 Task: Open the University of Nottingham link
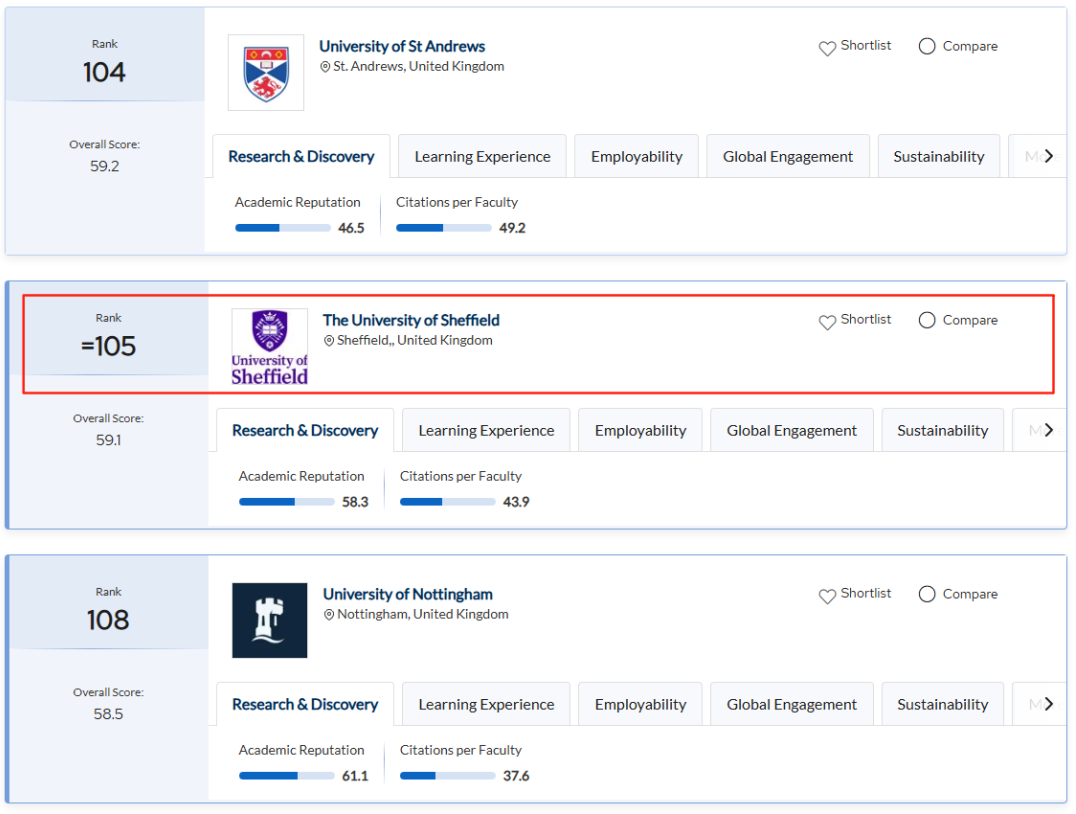tap(408, 594)
